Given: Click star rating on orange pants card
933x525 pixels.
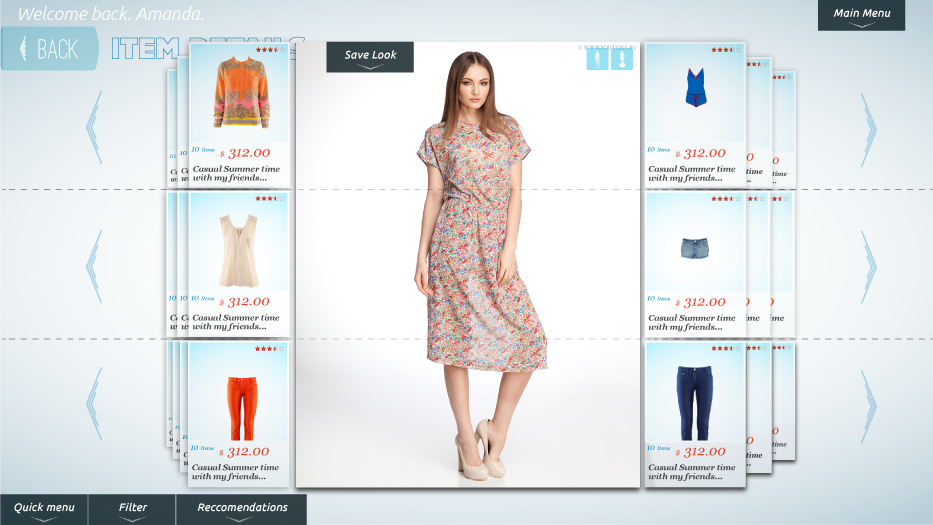Looking at the screenshot, I should [x=270, y=349].
